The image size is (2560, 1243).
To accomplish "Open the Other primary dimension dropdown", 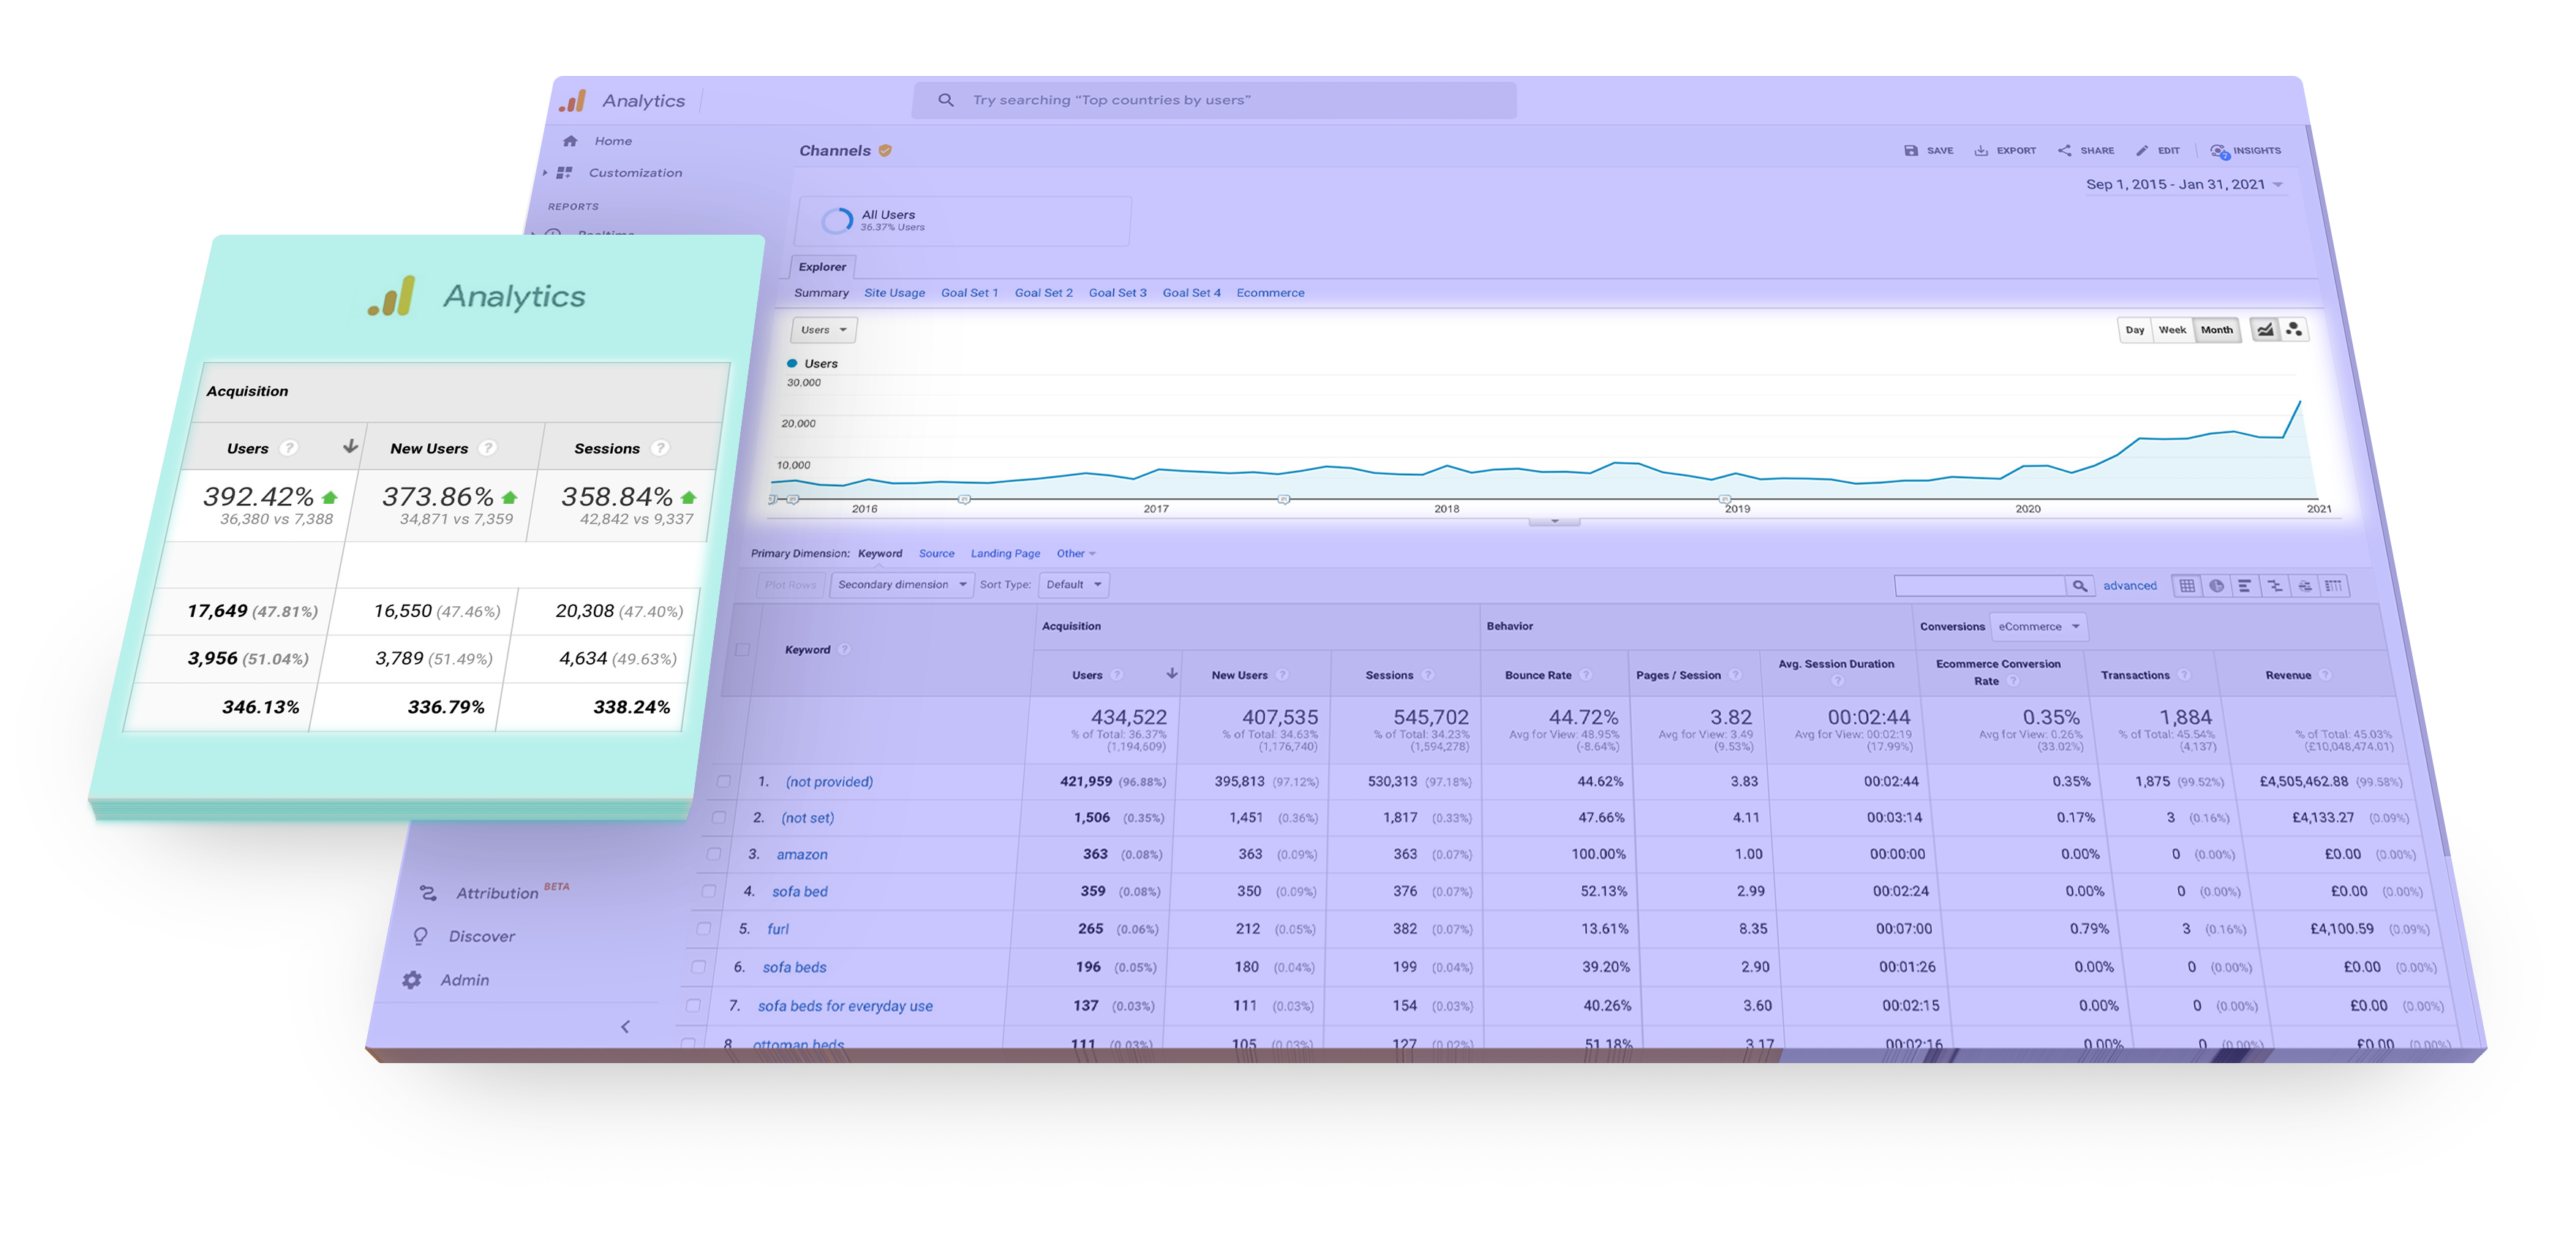I will [x=1075, y=553].
